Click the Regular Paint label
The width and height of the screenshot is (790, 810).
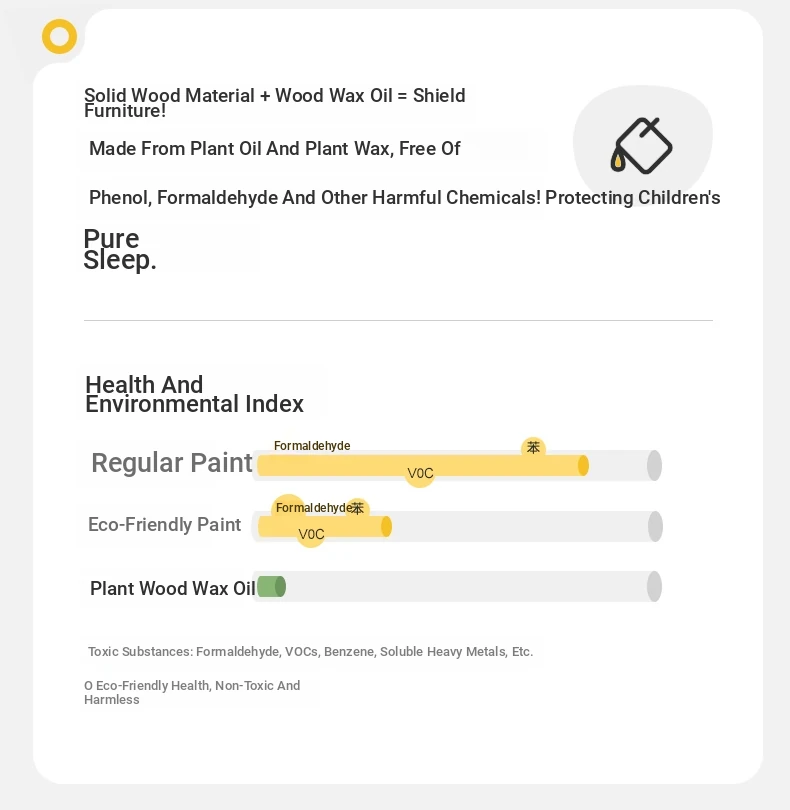coord(172,463)
